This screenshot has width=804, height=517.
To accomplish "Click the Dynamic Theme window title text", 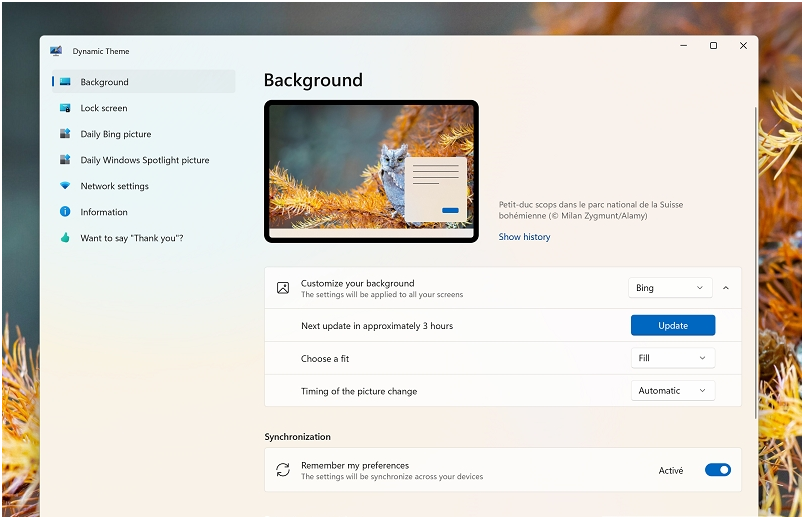I will (x=101, y=51).
